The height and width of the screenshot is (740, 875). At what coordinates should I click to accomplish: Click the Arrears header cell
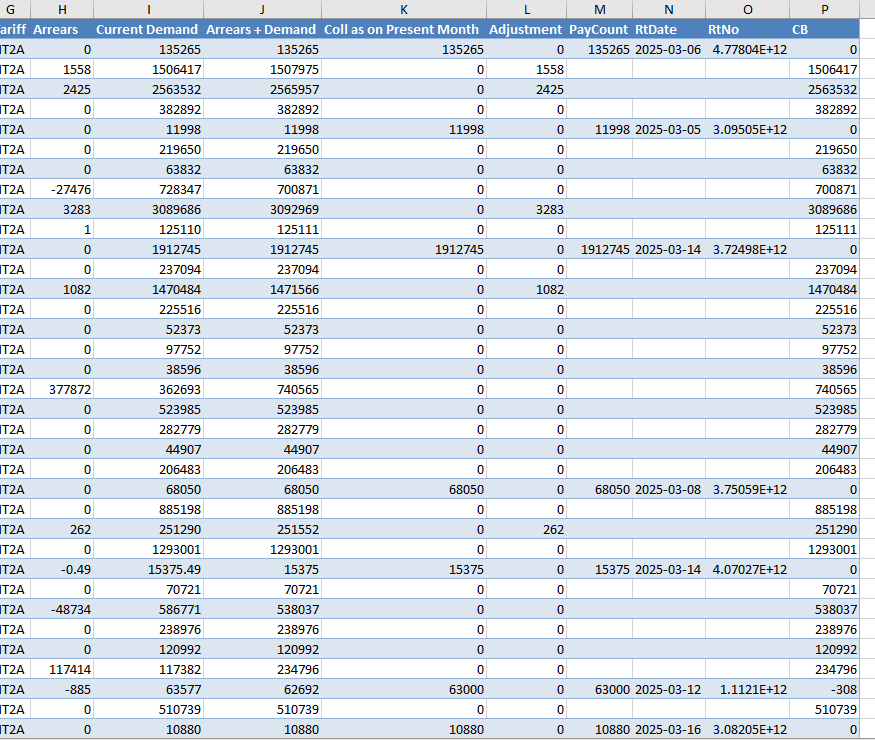[62, 30]
